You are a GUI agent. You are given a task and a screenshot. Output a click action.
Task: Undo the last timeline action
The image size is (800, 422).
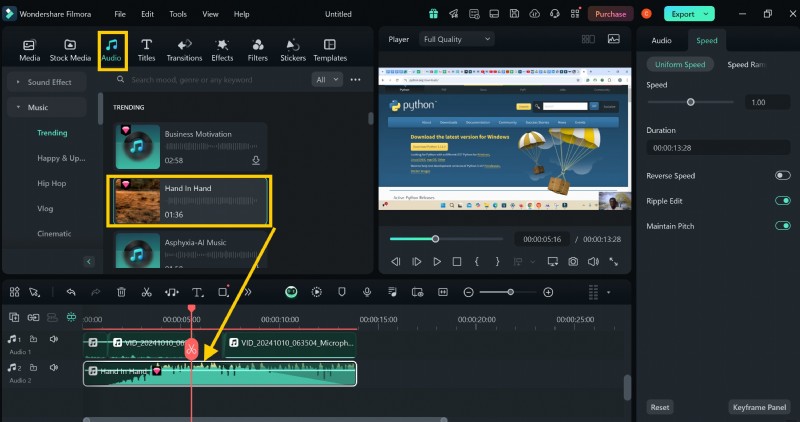click(71, 292)
